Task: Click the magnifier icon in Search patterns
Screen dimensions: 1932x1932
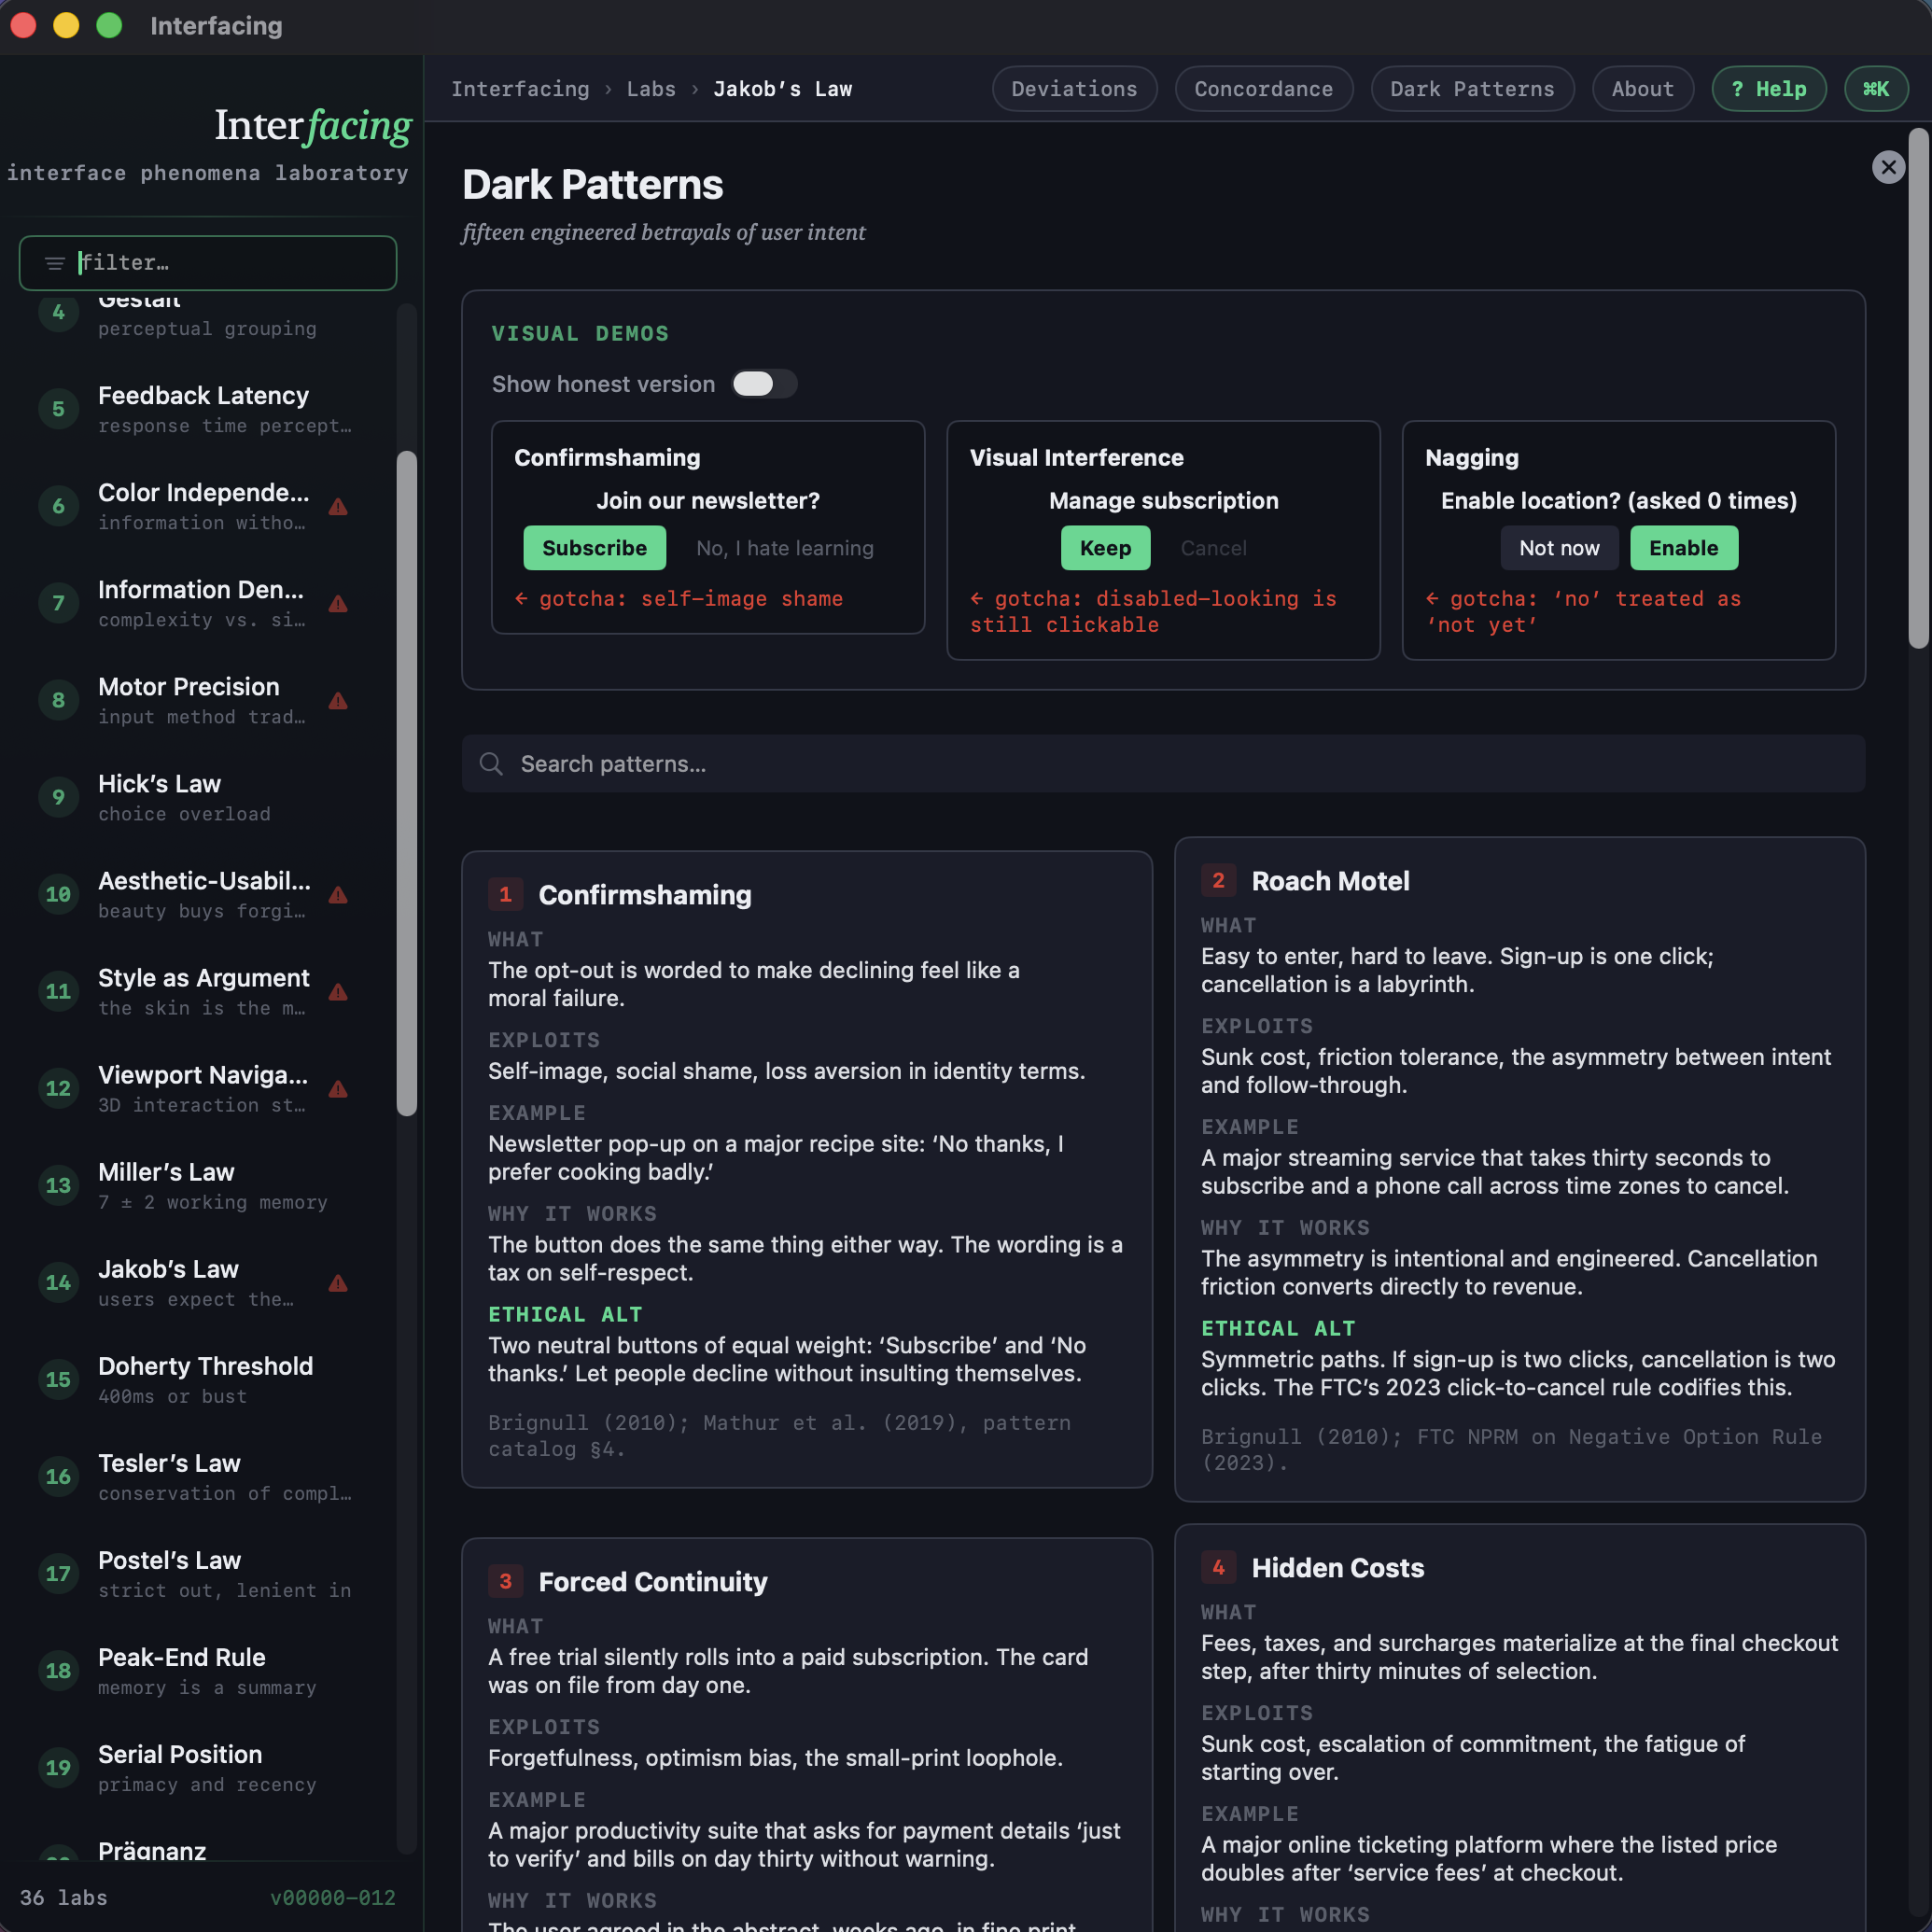Action: [x=490, y=764]
